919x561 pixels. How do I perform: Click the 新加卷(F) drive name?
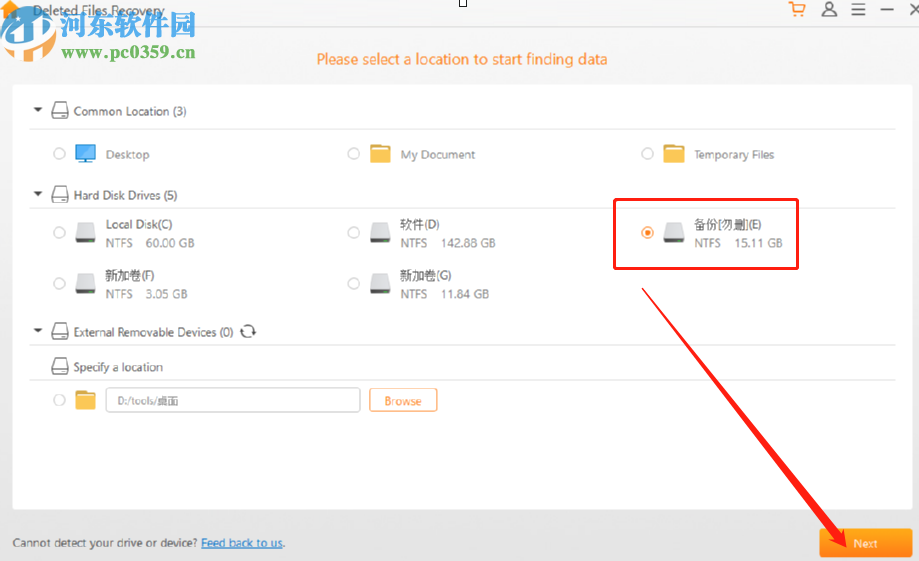click(130, 276)
